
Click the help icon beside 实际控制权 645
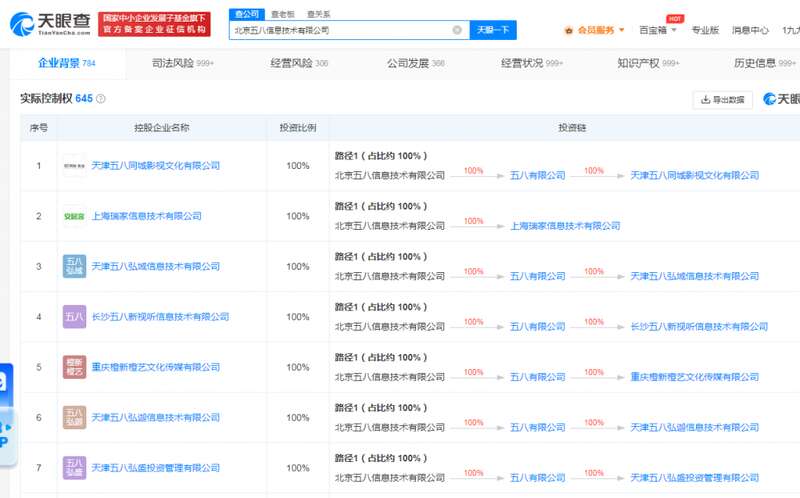pos(101,99)
